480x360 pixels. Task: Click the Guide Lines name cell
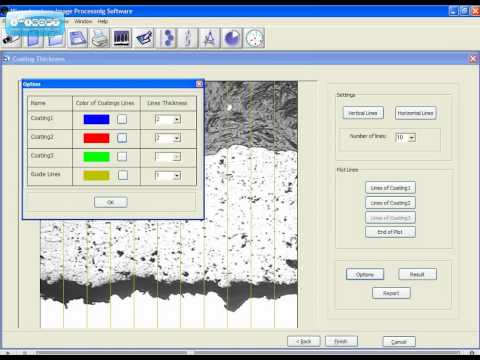tap(50, 175)
